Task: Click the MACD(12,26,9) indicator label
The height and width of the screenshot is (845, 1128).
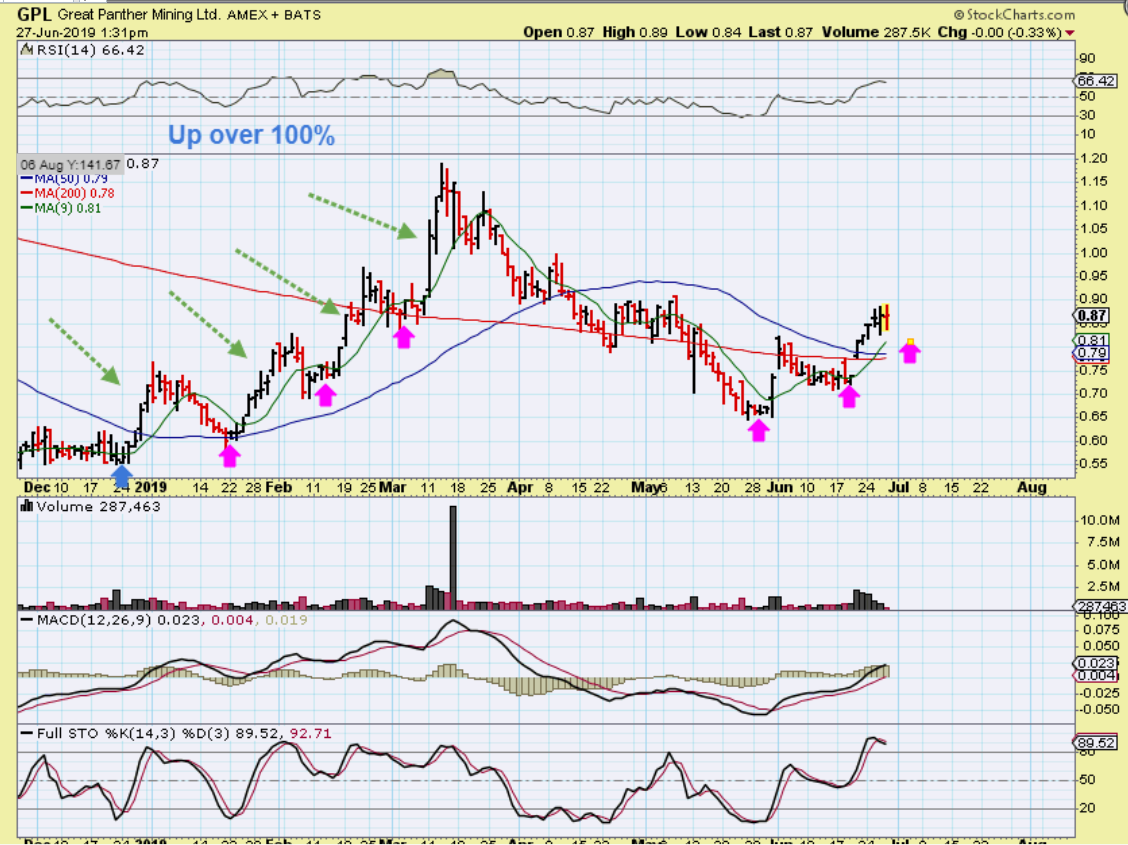Action: (x=94, y=620)
